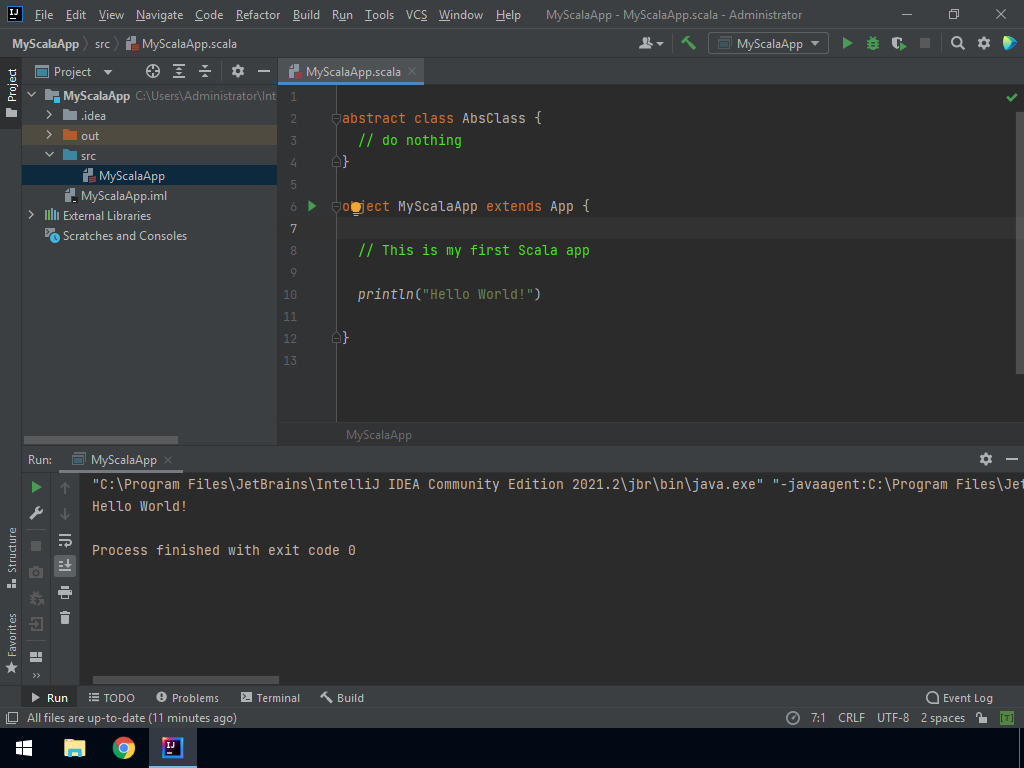The image size is (1024, 768).
Task: Click the Build Project hammer icon
Action: point(688,43)
